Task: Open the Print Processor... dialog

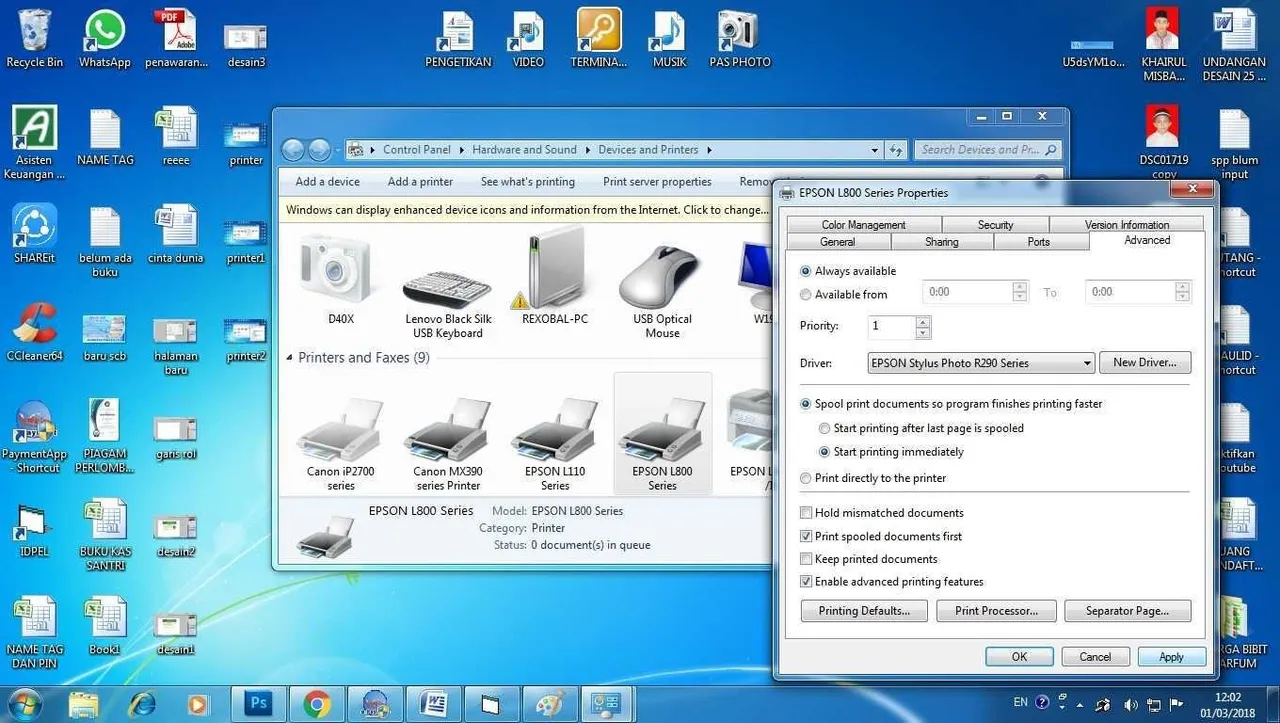Action: click(x=996, y=611)
